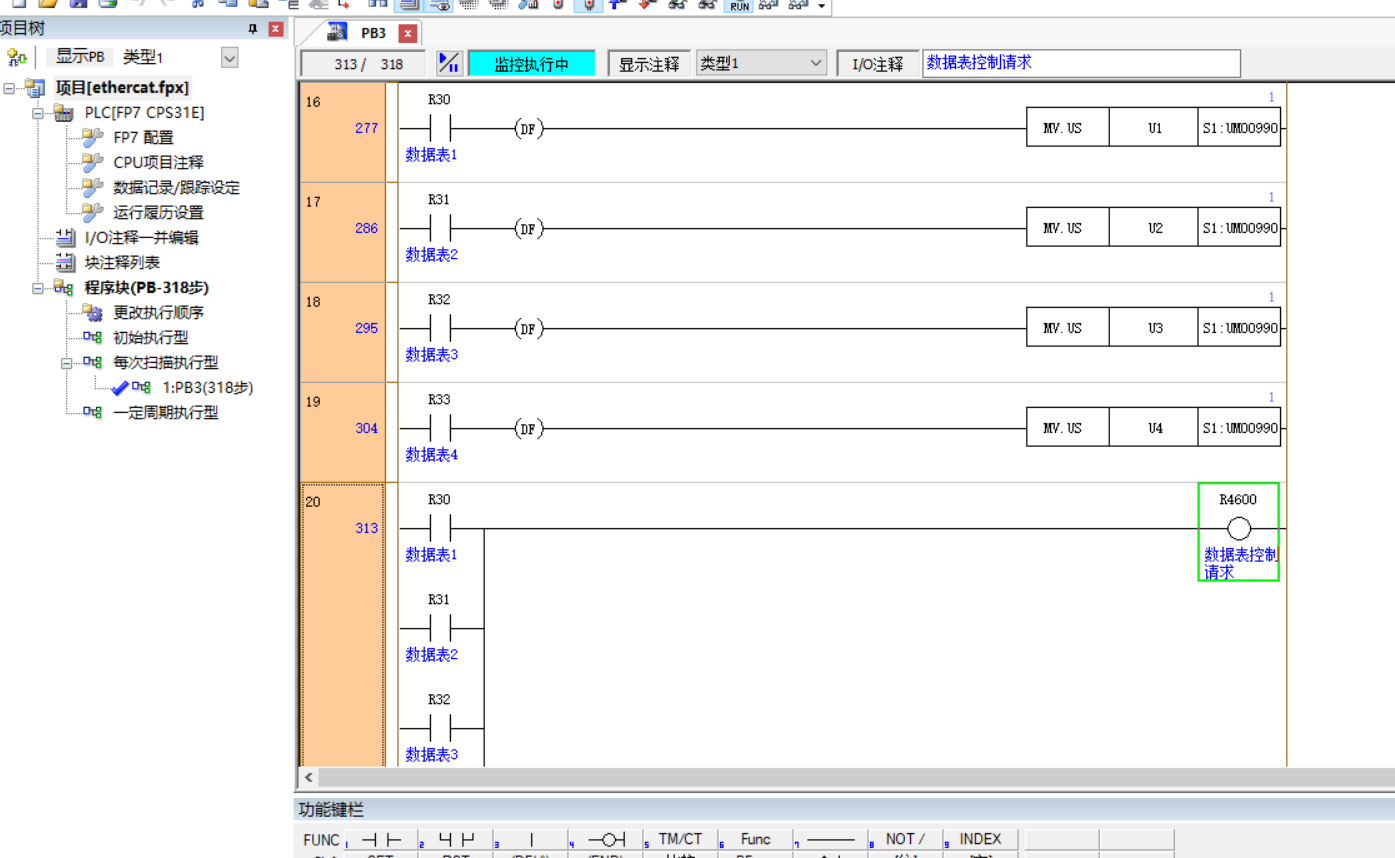Image resolution: width=1395 pixels, height=858 pixels.
Task: Click the TM/CT function key button
Action: [680, 840]
